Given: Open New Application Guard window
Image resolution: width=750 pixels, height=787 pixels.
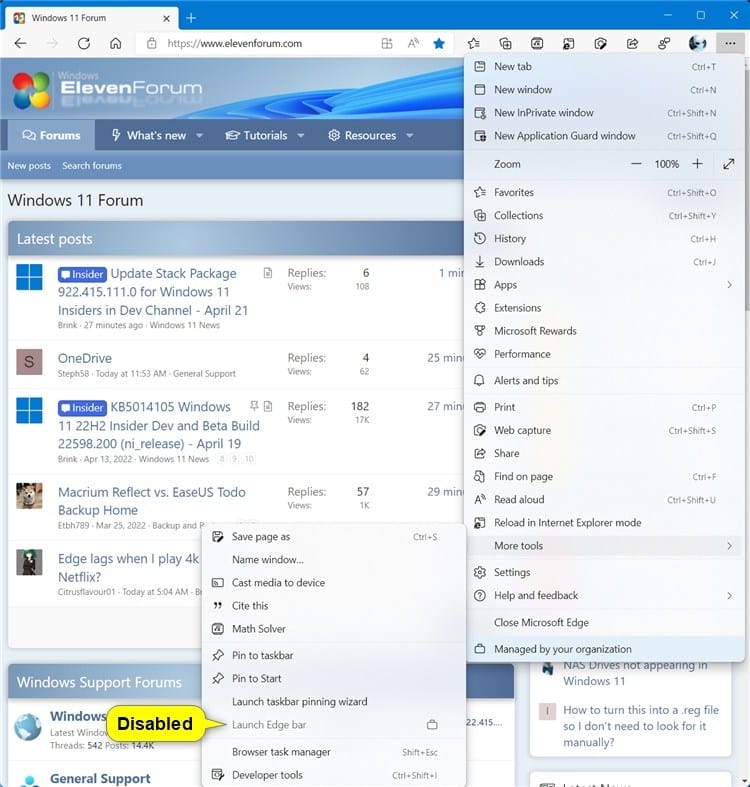Looking at the screenshot, I should coord(604,136).
